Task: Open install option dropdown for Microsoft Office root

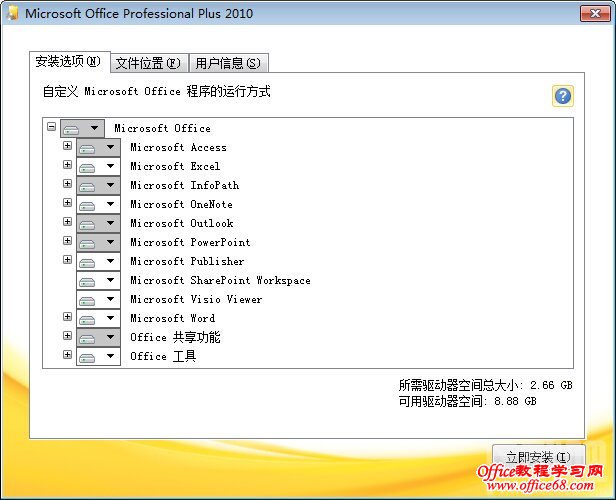Action: pyautogui.click(x=82, y=128)
